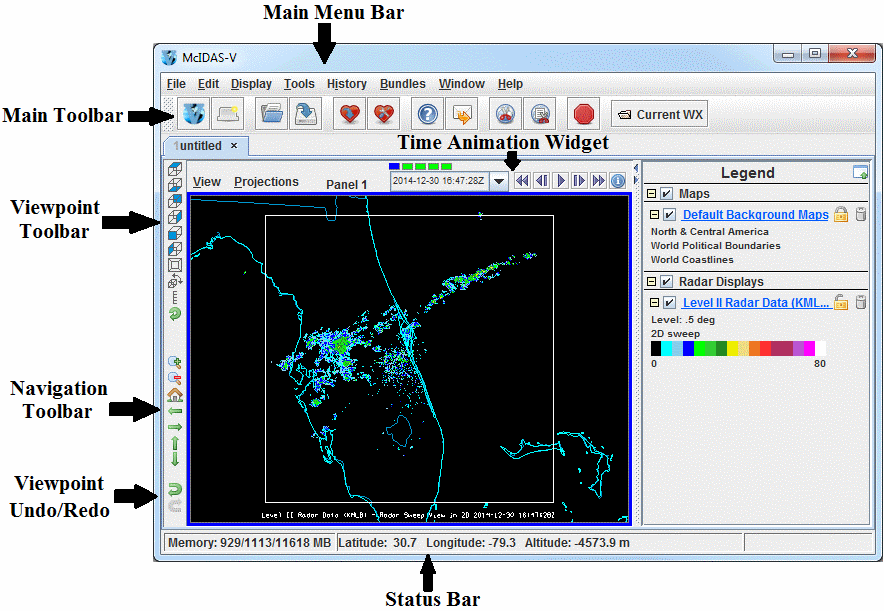Open the Level II Radar Data link

click(x=755, y=302)
